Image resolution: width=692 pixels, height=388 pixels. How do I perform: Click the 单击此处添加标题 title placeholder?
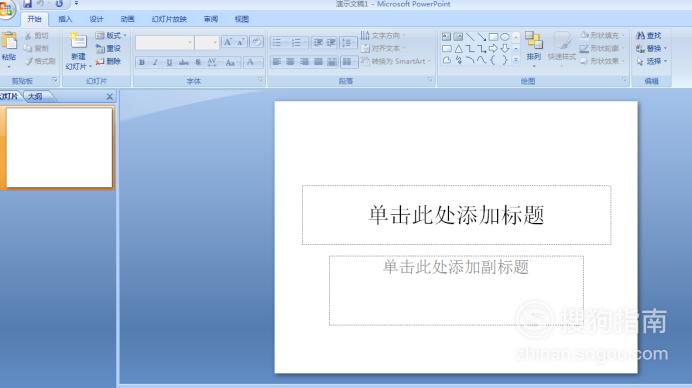pyautogui.click(x=456, y=215)
